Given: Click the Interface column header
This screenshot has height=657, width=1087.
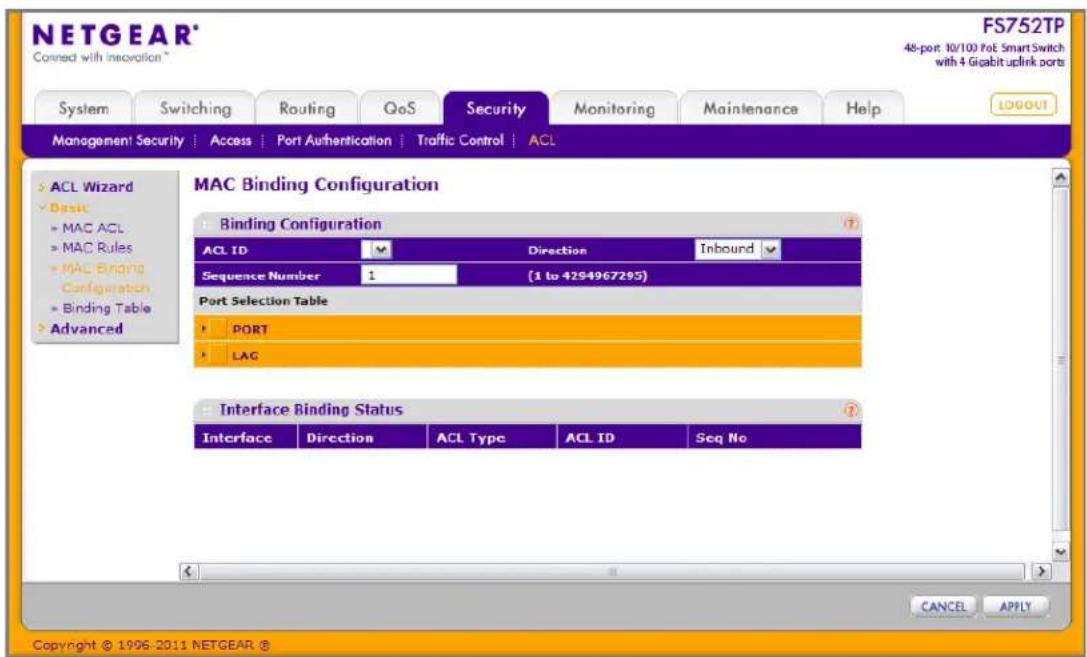Looking at the screenshot, I should (x=245, y=438).
